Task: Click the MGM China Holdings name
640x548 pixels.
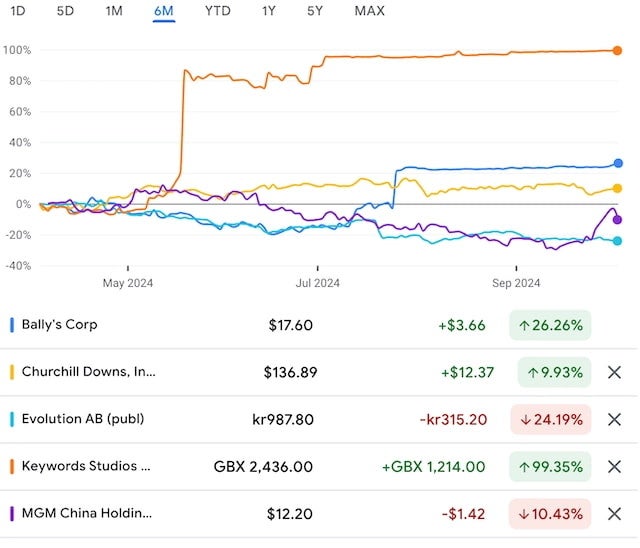Action: click(87, 513)
